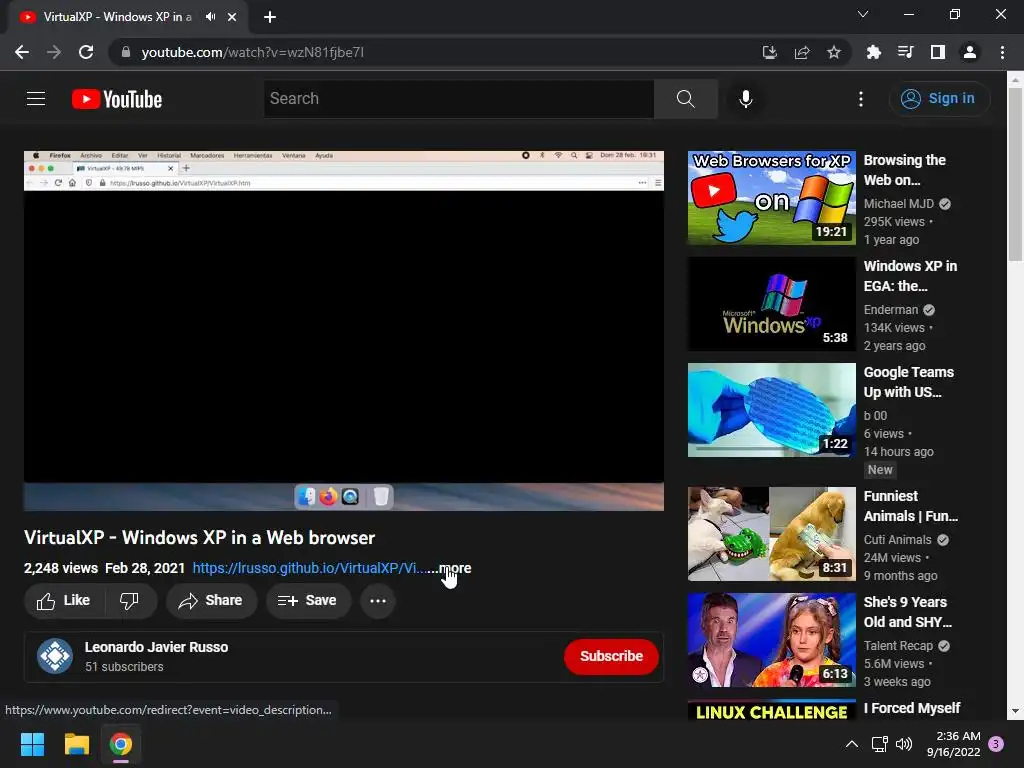Click the Enderman channel name
Viewport: 1024px width, 768px height.
tap(891, 310)
